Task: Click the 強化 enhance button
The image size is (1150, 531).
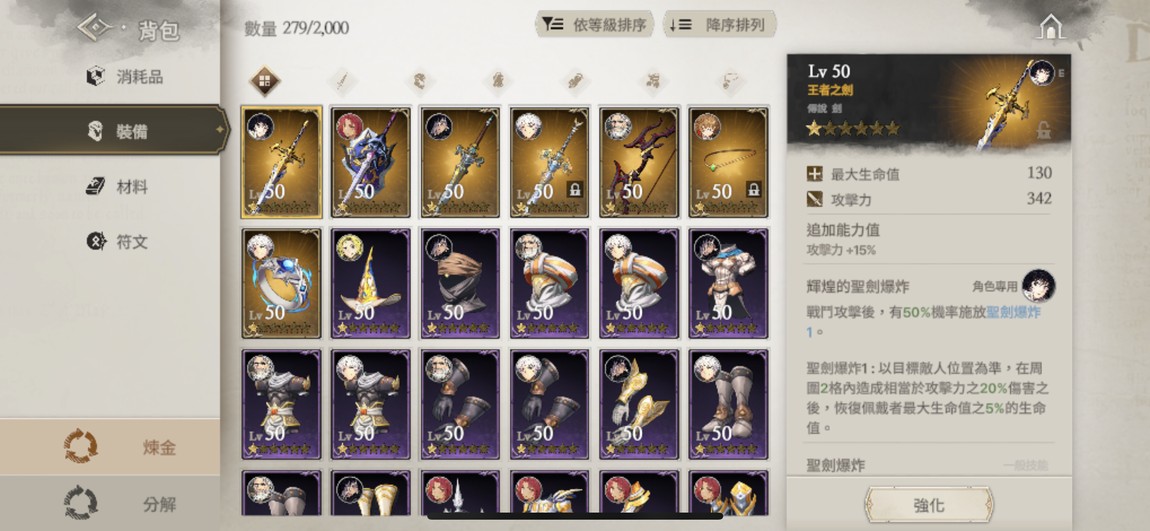Action: click(x=929, y=505)
